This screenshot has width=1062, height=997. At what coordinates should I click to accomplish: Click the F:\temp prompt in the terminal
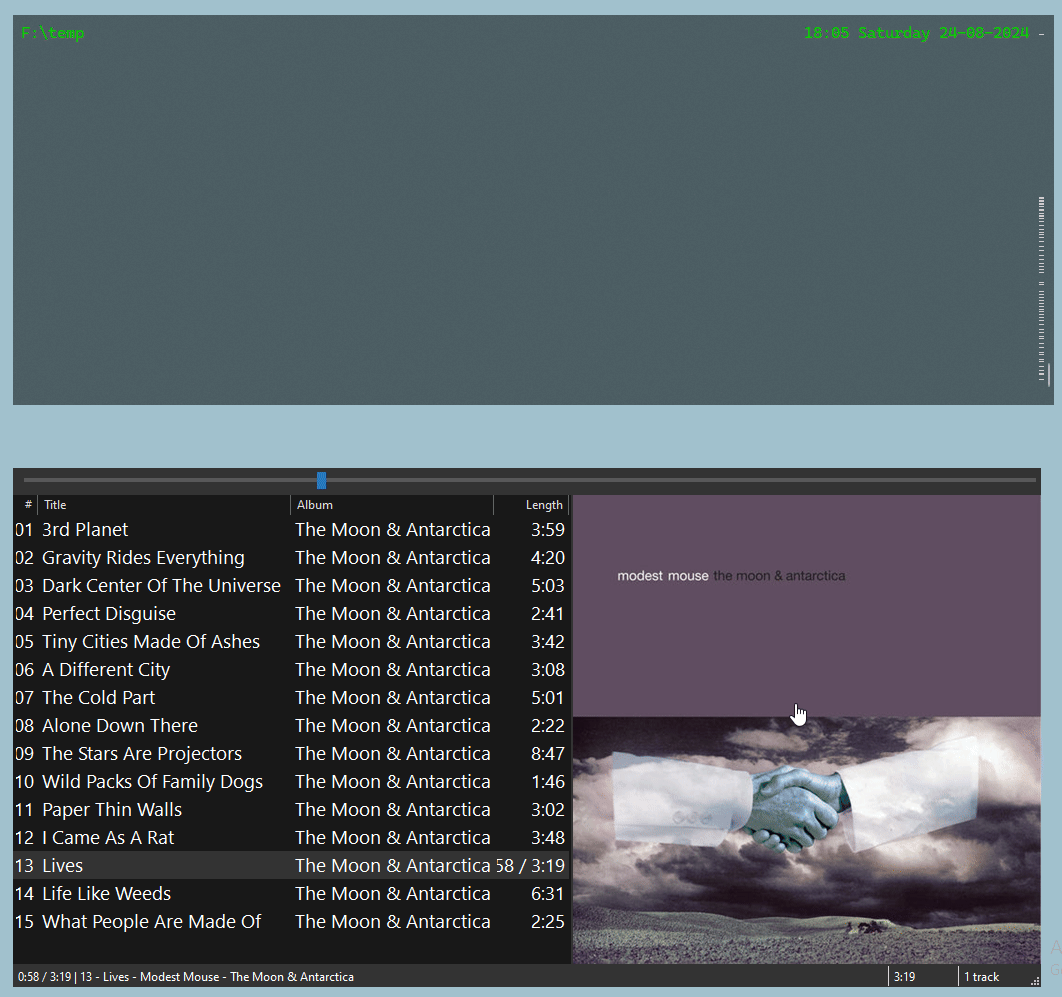[53, 33]
